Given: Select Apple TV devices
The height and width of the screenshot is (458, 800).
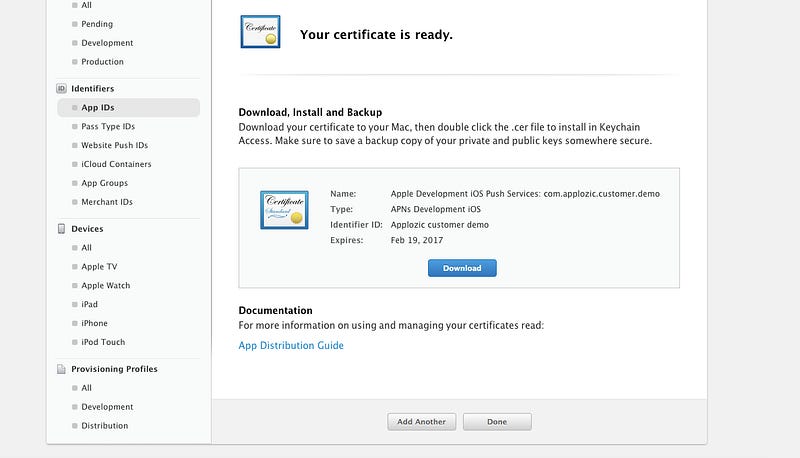Looking at the screenshot, I should (99, 267).
